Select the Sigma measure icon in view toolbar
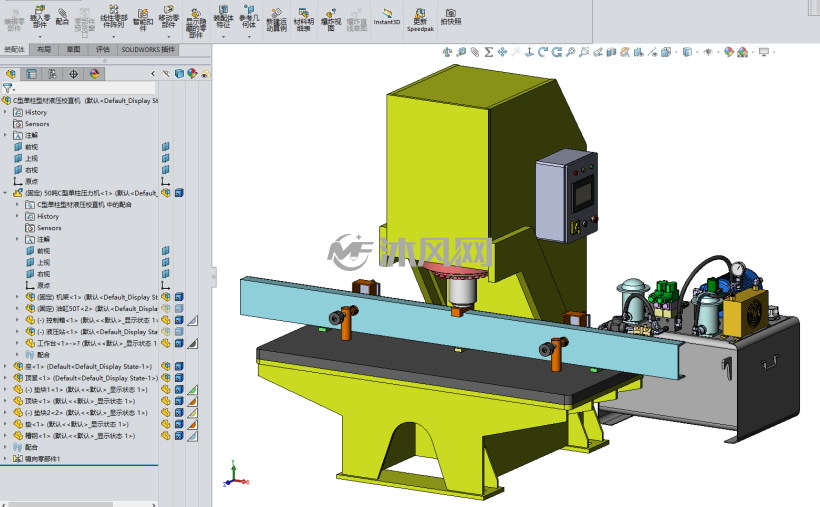820x507 pixels. coord(488,52)
